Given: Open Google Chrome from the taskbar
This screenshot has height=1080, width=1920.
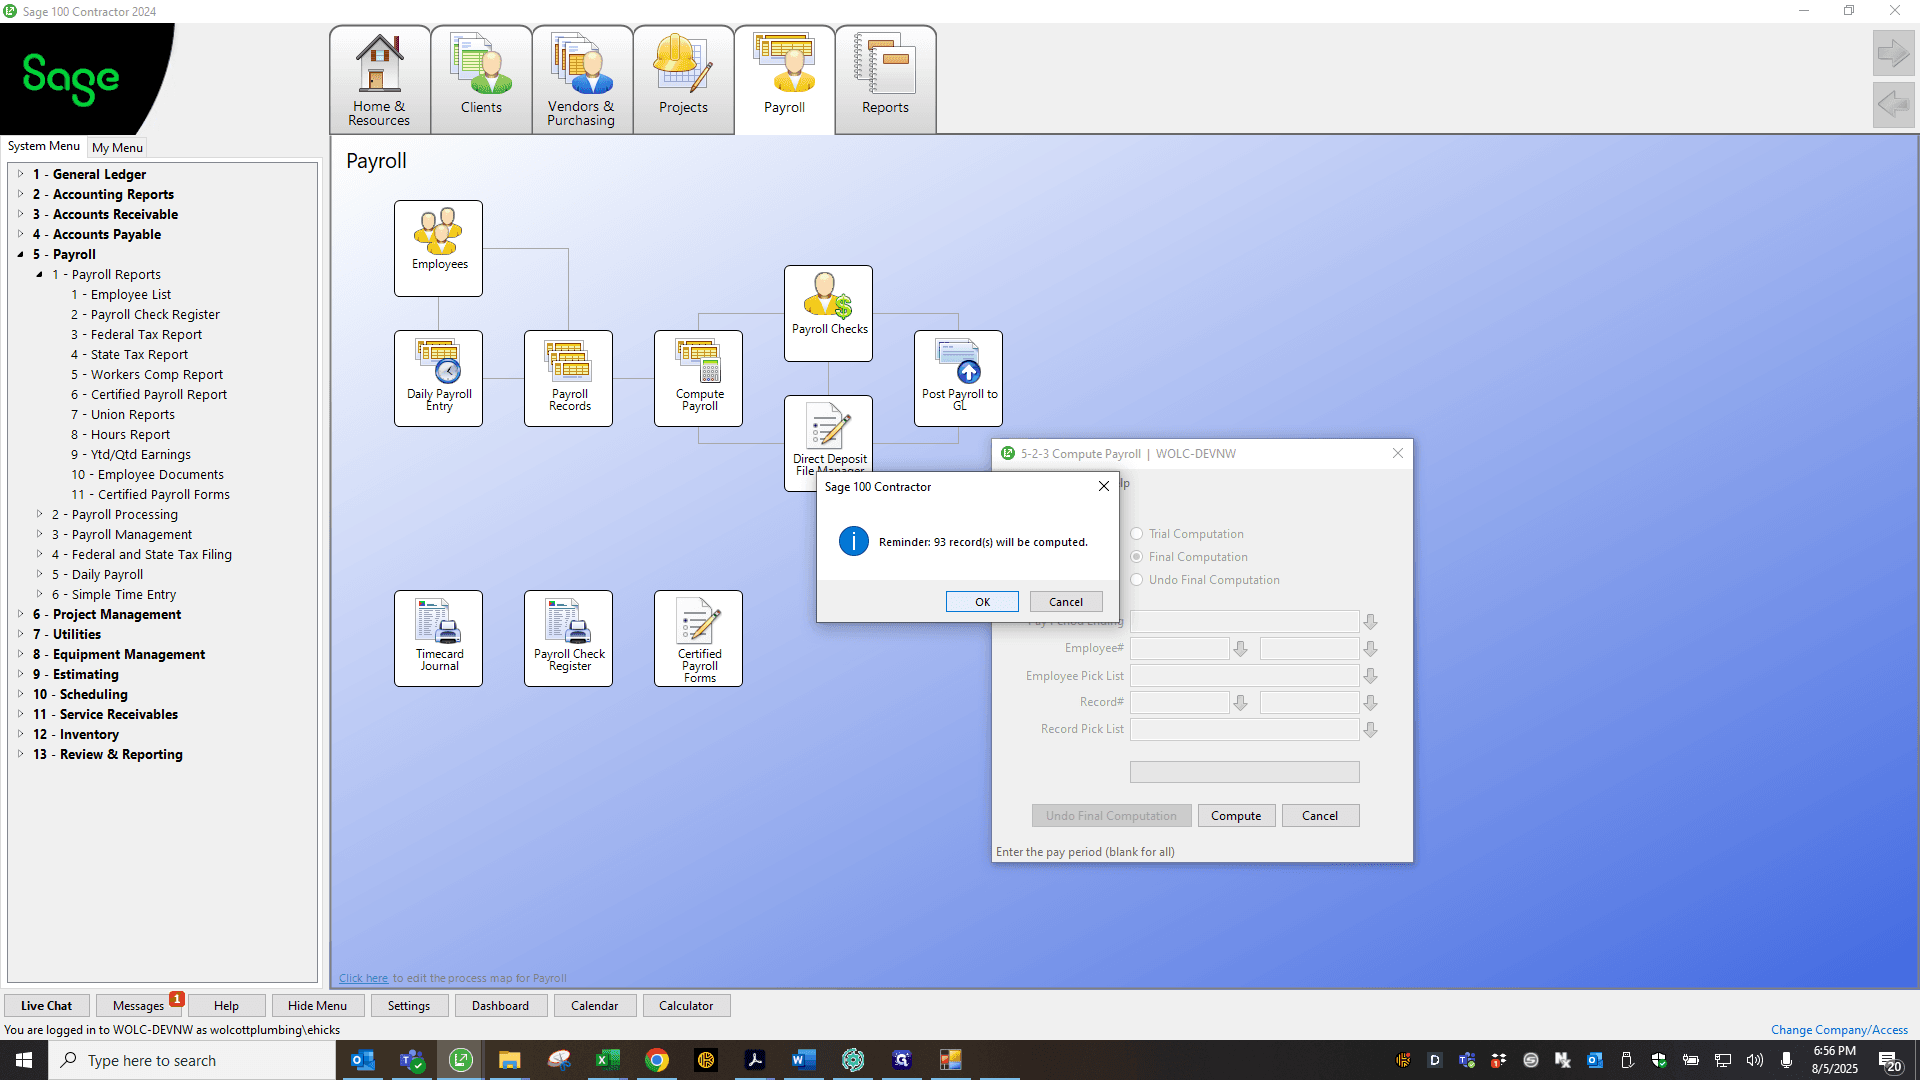Looking at the screenshot, I should [656, 1060].
